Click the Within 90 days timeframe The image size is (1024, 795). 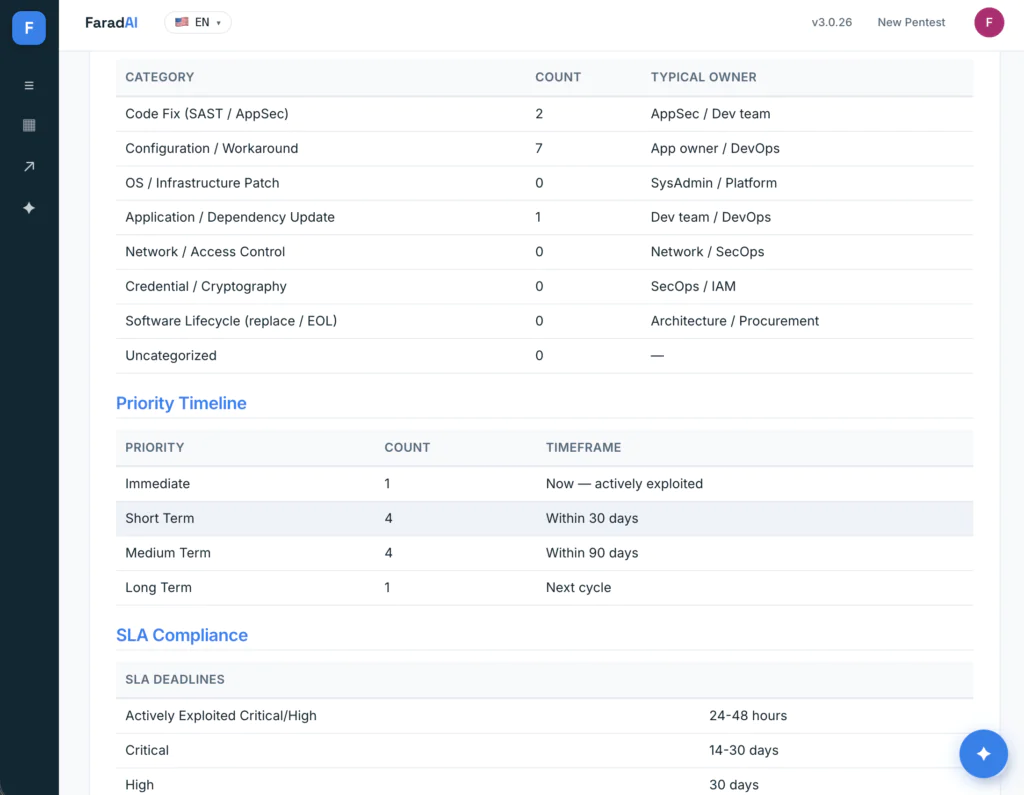tap(592, 553)
